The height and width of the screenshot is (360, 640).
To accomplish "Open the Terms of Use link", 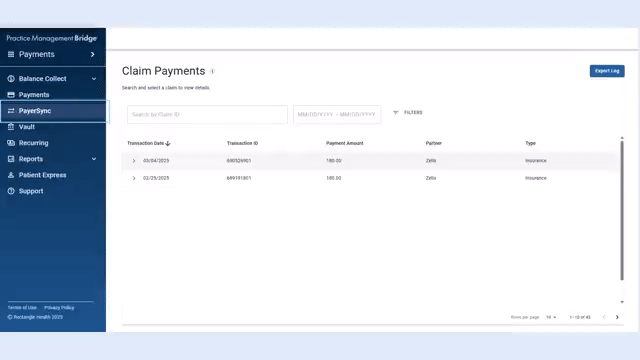I will tap(22, 308).
